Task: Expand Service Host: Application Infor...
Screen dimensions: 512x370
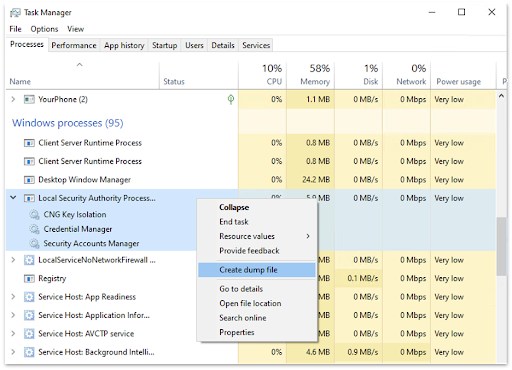Action: click(13, 315)
